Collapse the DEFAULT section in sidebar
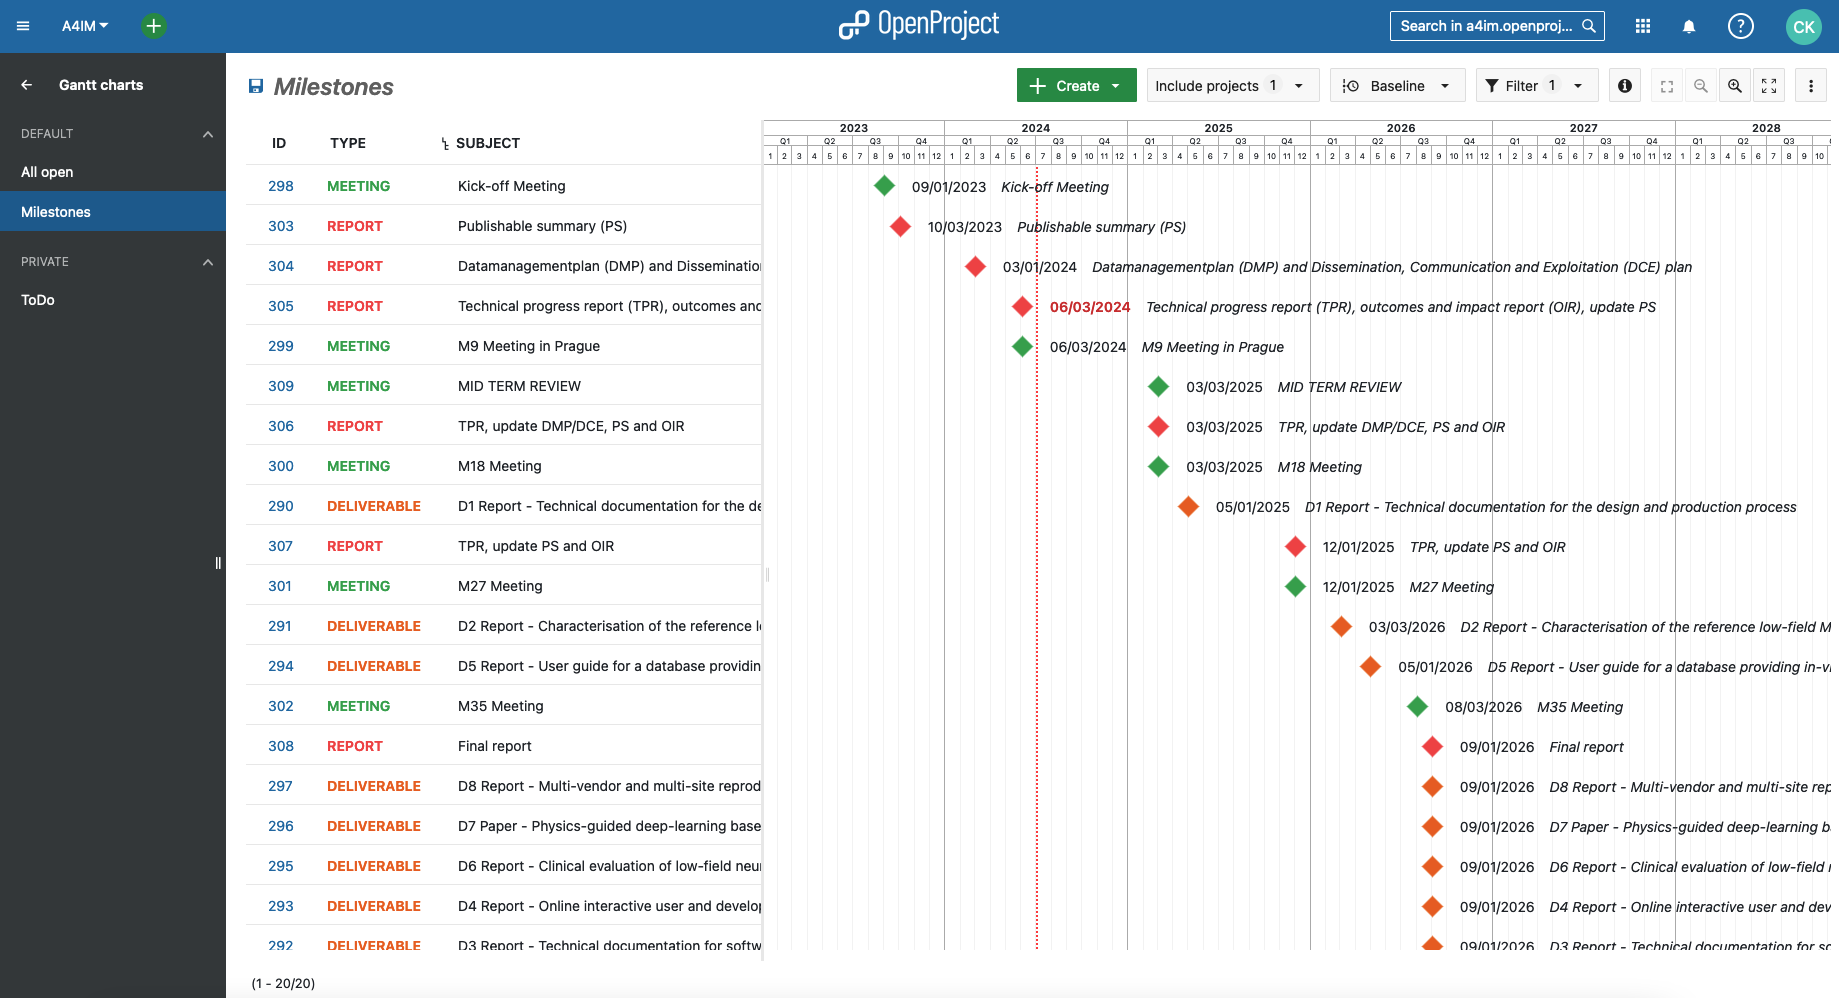 207,133
